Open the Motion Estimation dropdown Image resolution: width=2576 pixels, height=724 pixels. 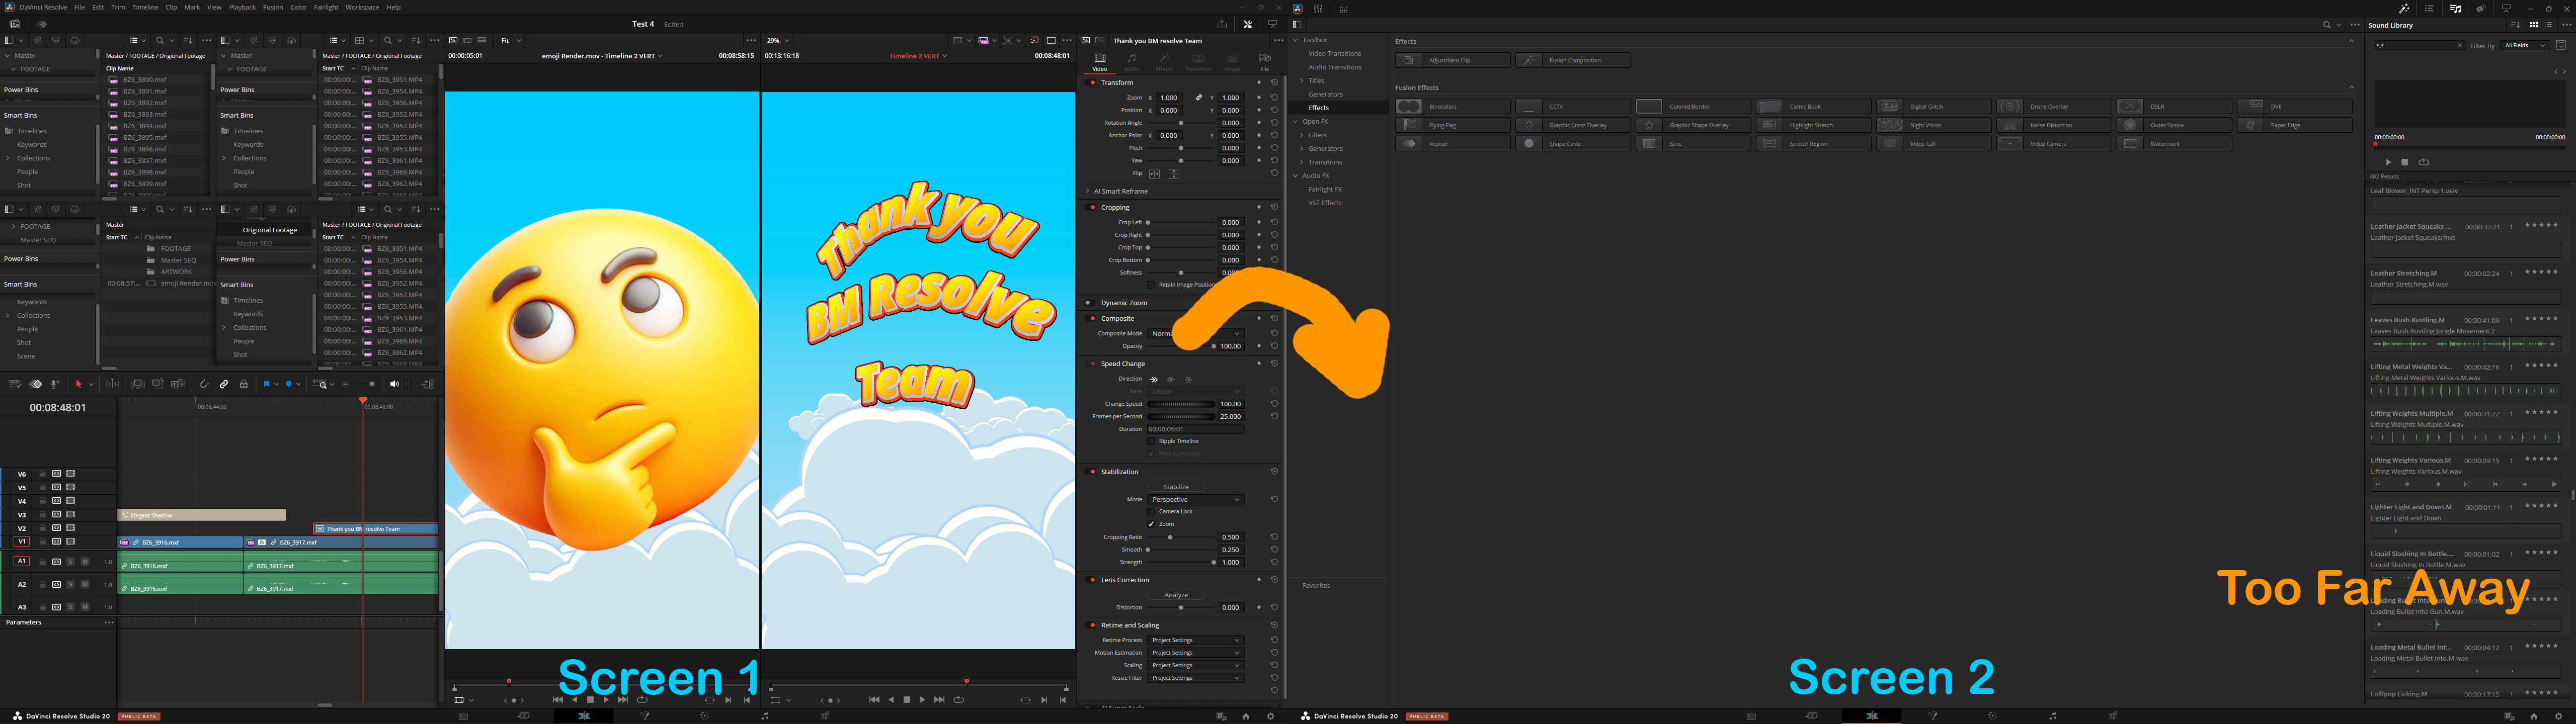point(1196,653)
